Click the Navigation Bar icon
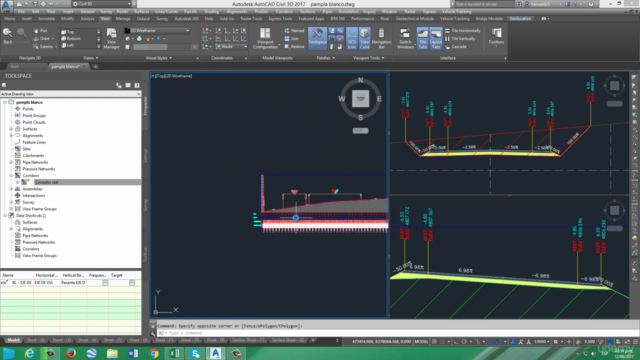Viewport: 640px width, 360px height. coord(381,39)
